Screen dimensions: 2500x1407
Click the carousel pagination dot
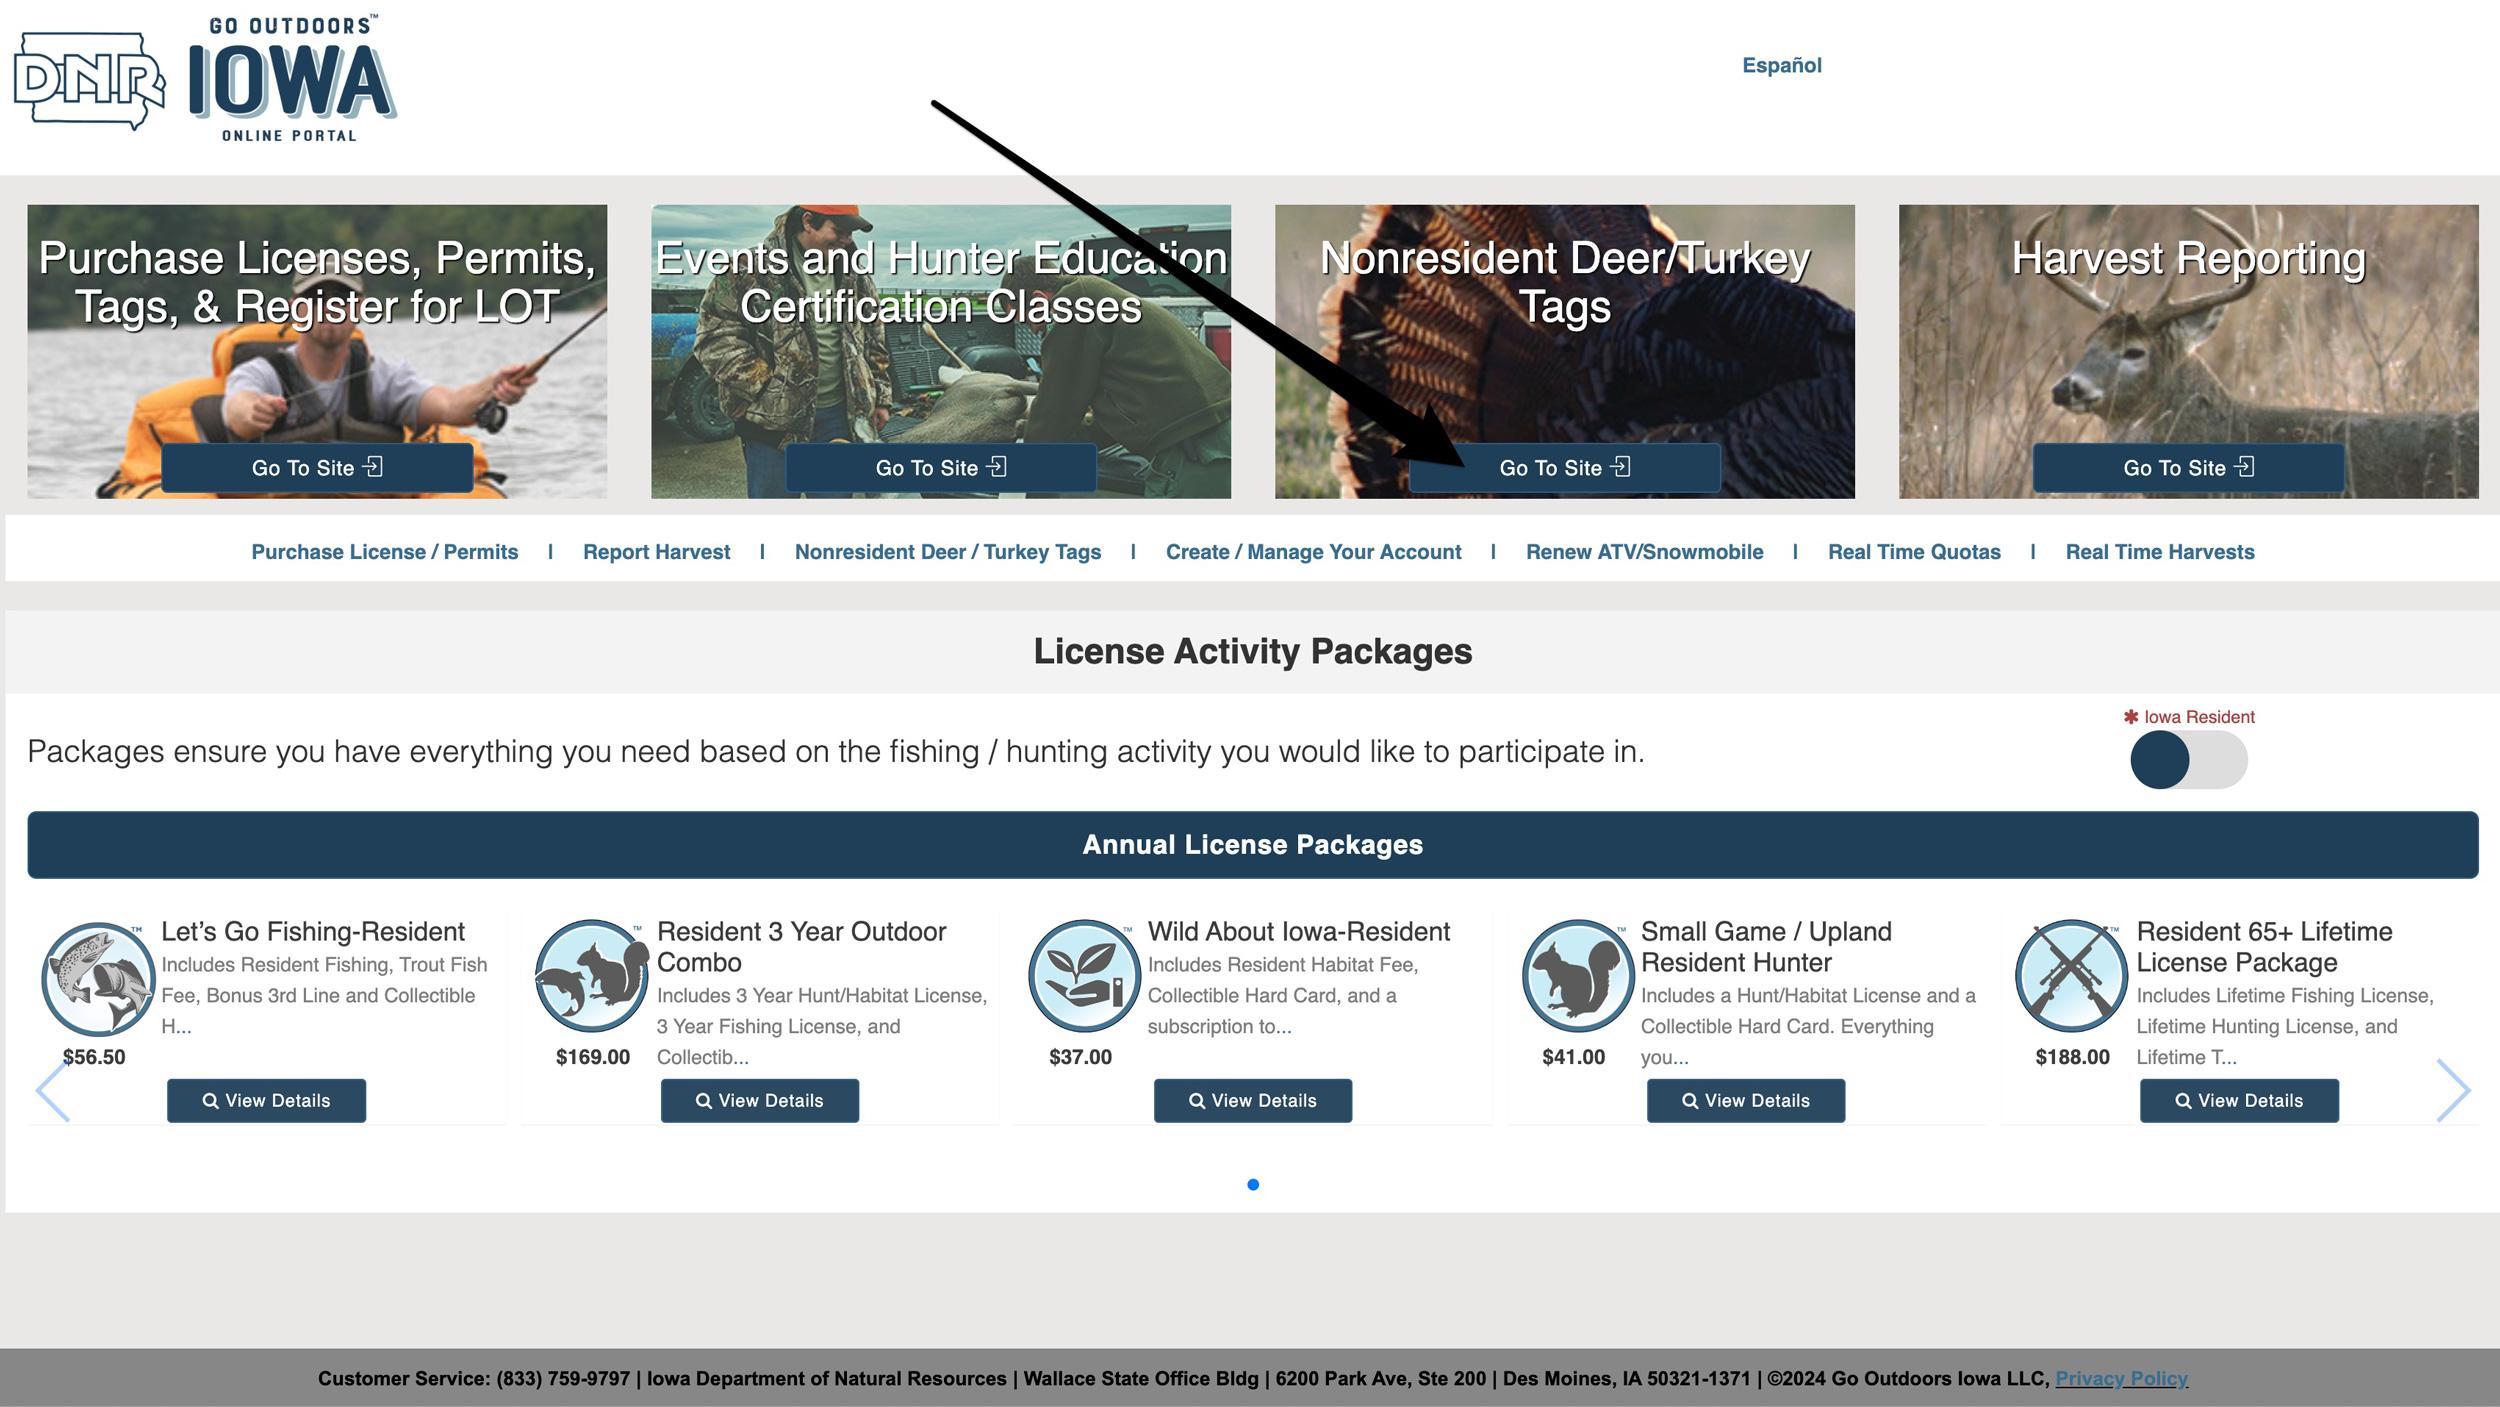1253,1185
